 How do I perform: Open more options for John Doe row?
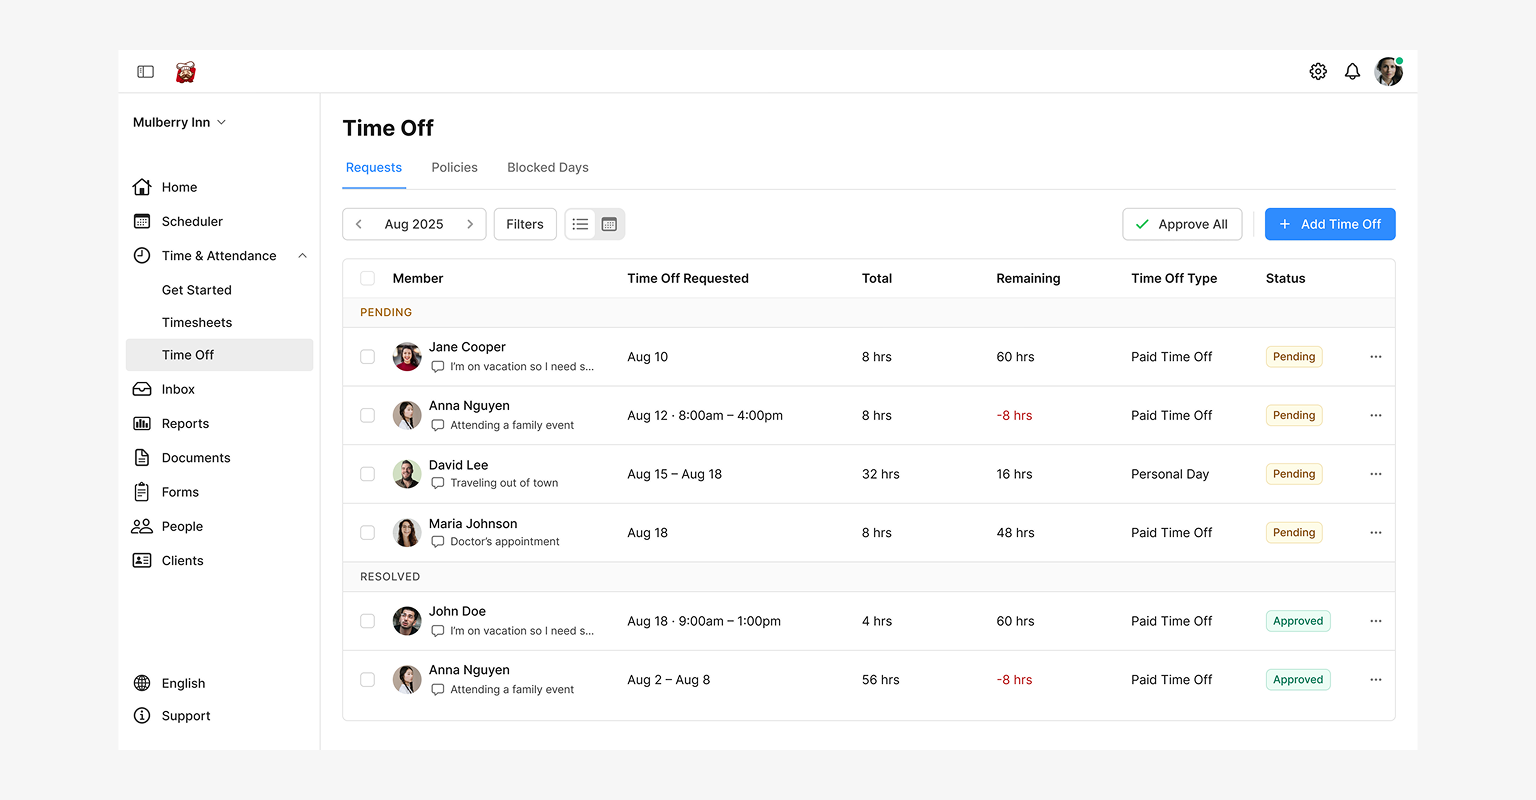1376,621
